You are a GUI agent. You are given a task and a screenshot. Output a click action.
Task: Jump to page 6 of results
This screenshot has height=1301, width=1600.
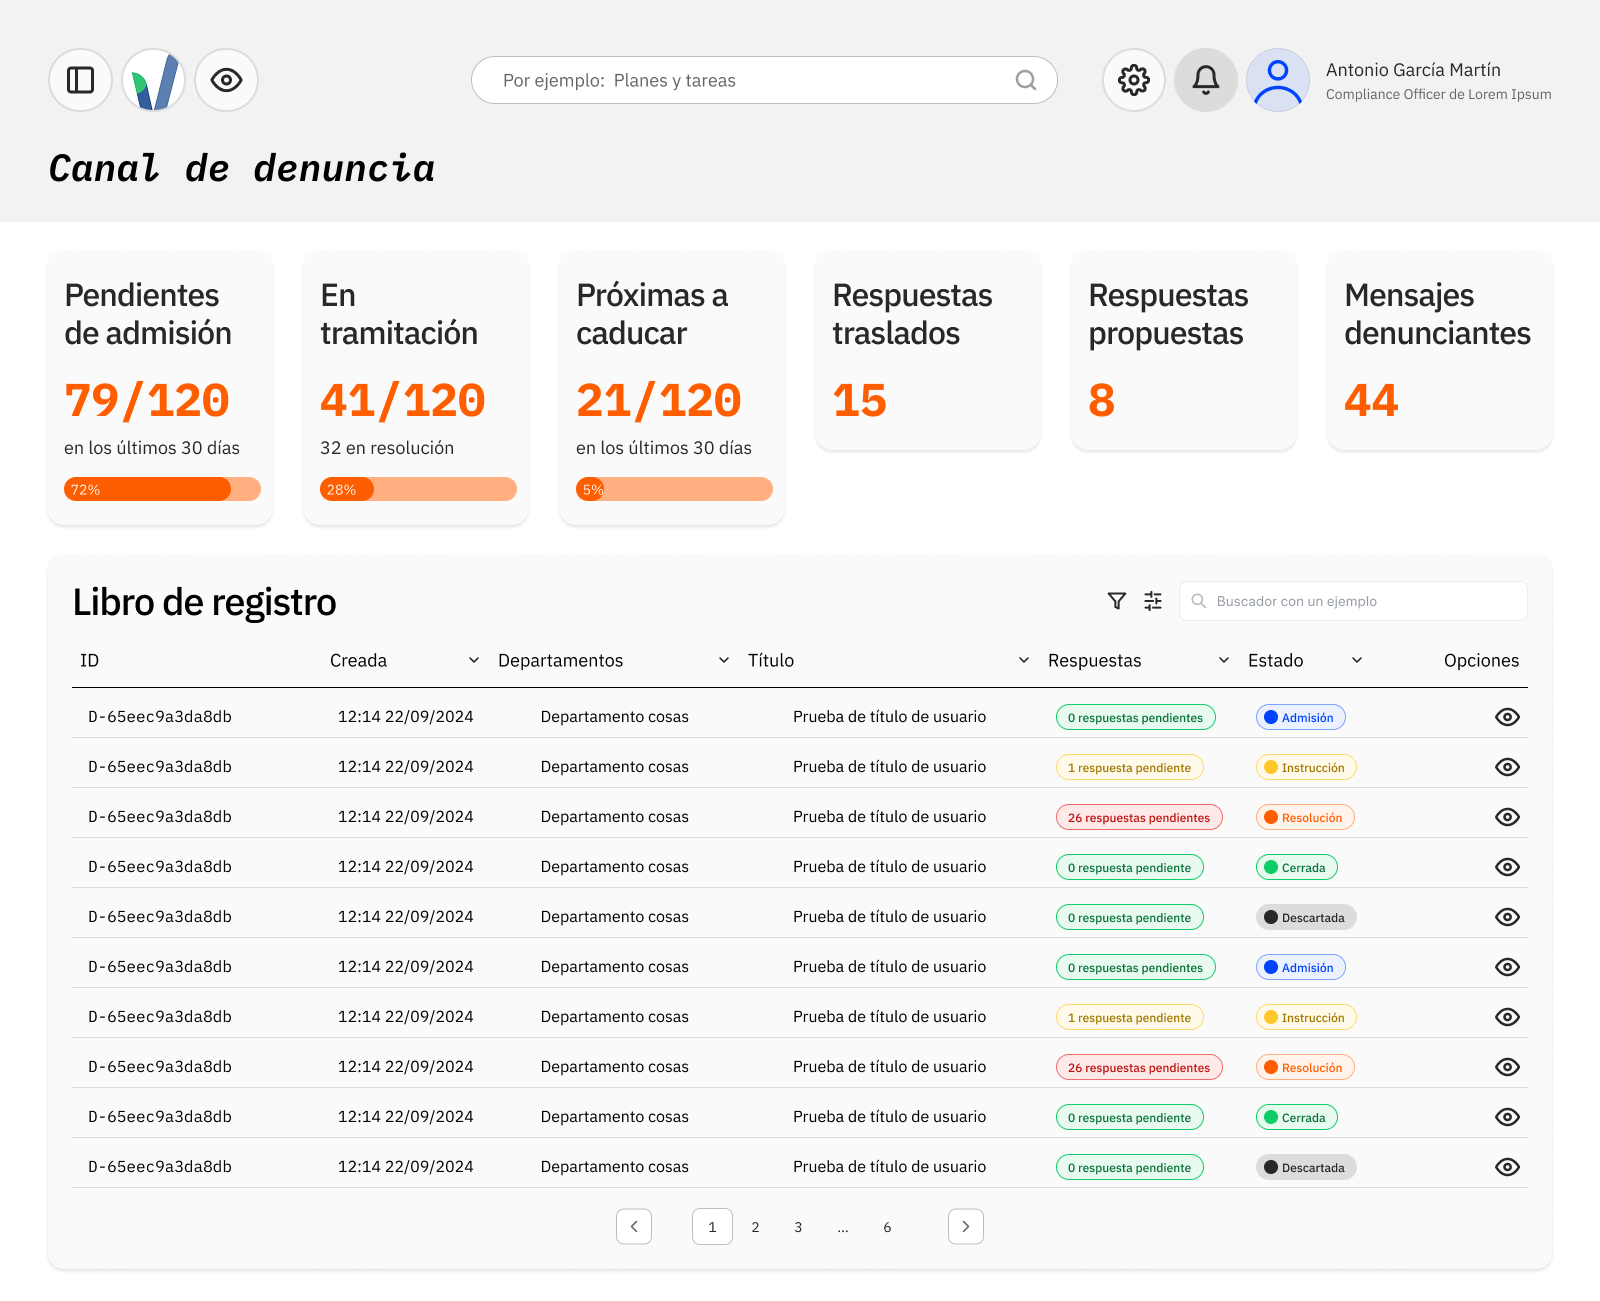tap(887, 1227)
